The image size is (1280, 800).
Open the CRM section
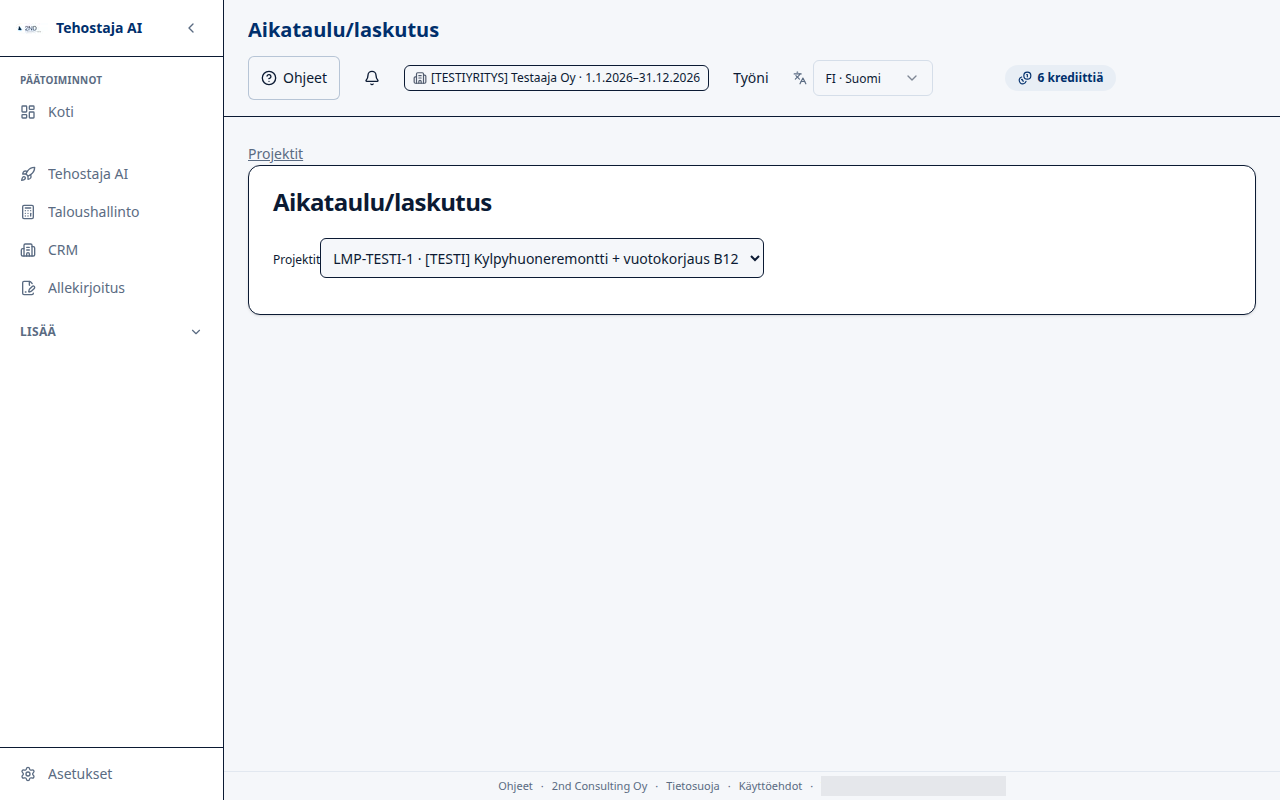(111, 250)
